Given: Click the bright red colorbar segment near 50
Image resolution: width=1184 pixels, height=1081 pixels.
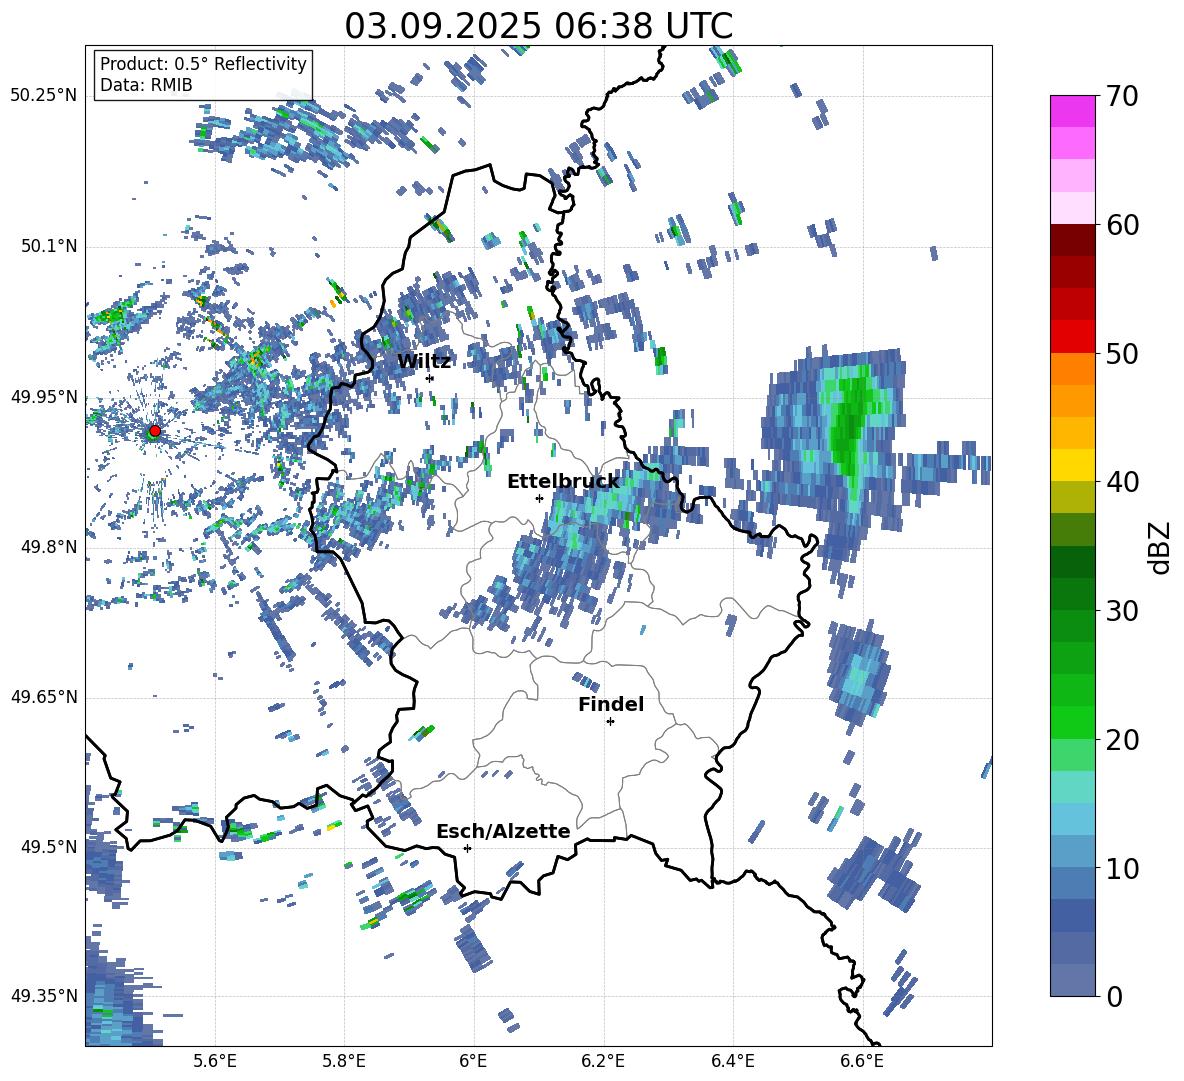Looking at the screenshot, I should pyautogui.click(x=1072, y=337).
